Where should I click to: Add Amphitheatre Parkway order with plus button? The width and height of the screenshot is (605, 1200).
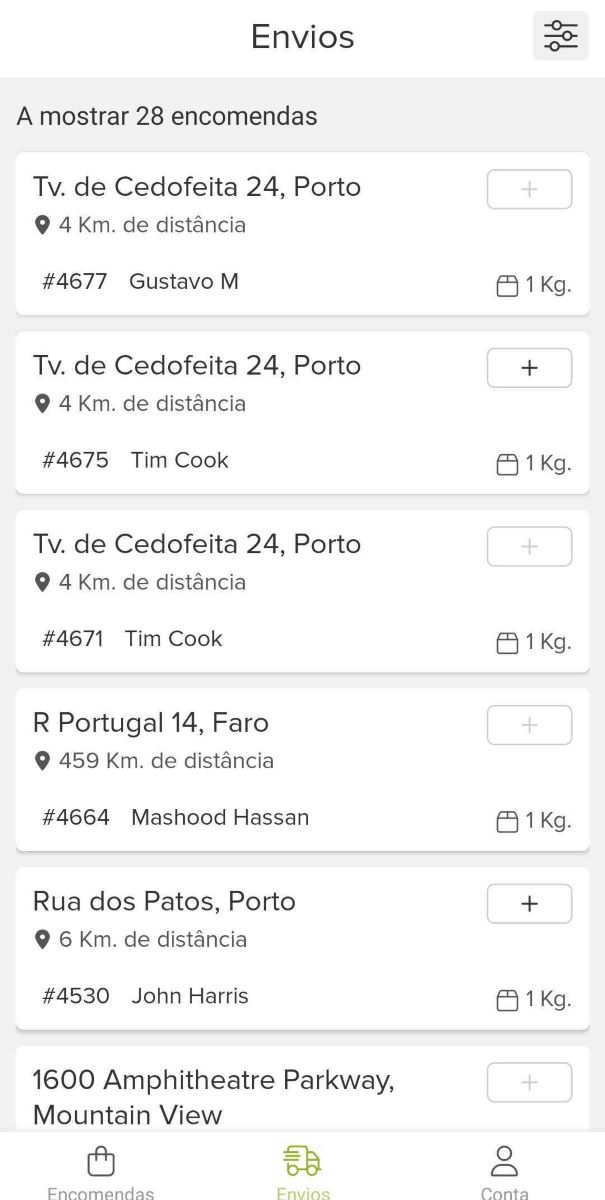coord(529,1082)
